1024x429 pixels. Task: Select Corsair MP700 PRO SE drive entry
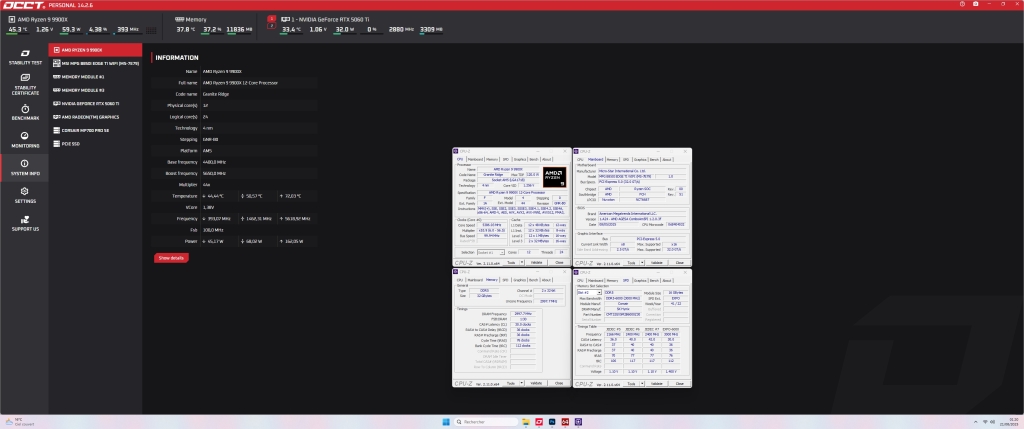tap(95, 131)
